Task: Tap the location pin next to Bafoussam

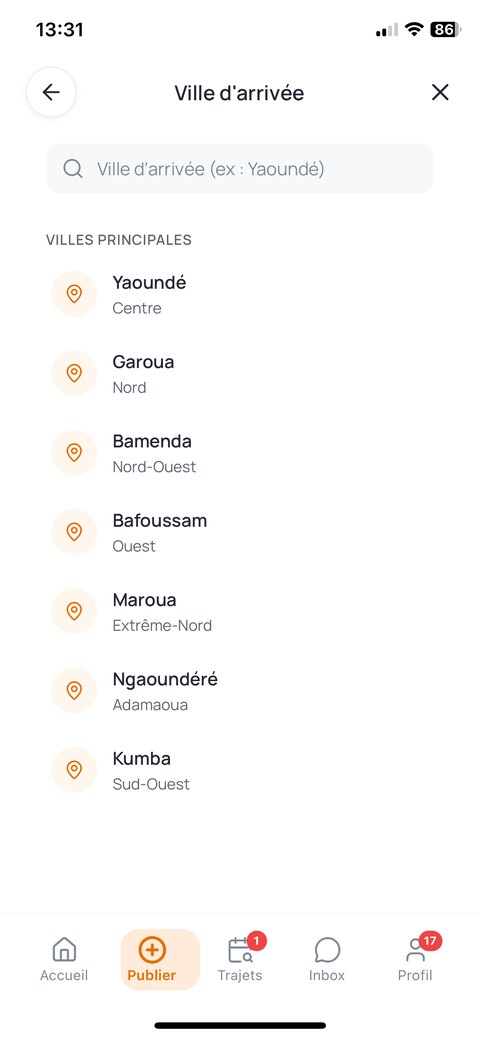Action: point(74,532)
